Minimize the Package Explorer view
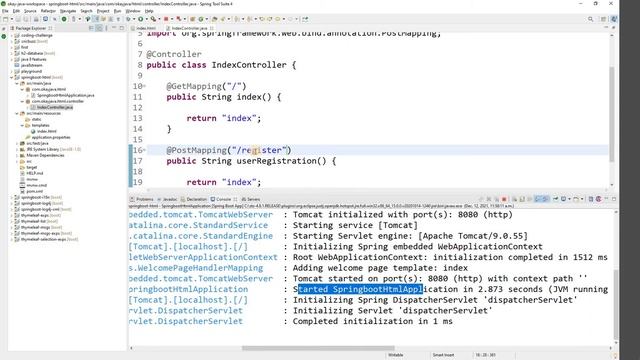Screen dimensions: 640x360 pos(114,28)
